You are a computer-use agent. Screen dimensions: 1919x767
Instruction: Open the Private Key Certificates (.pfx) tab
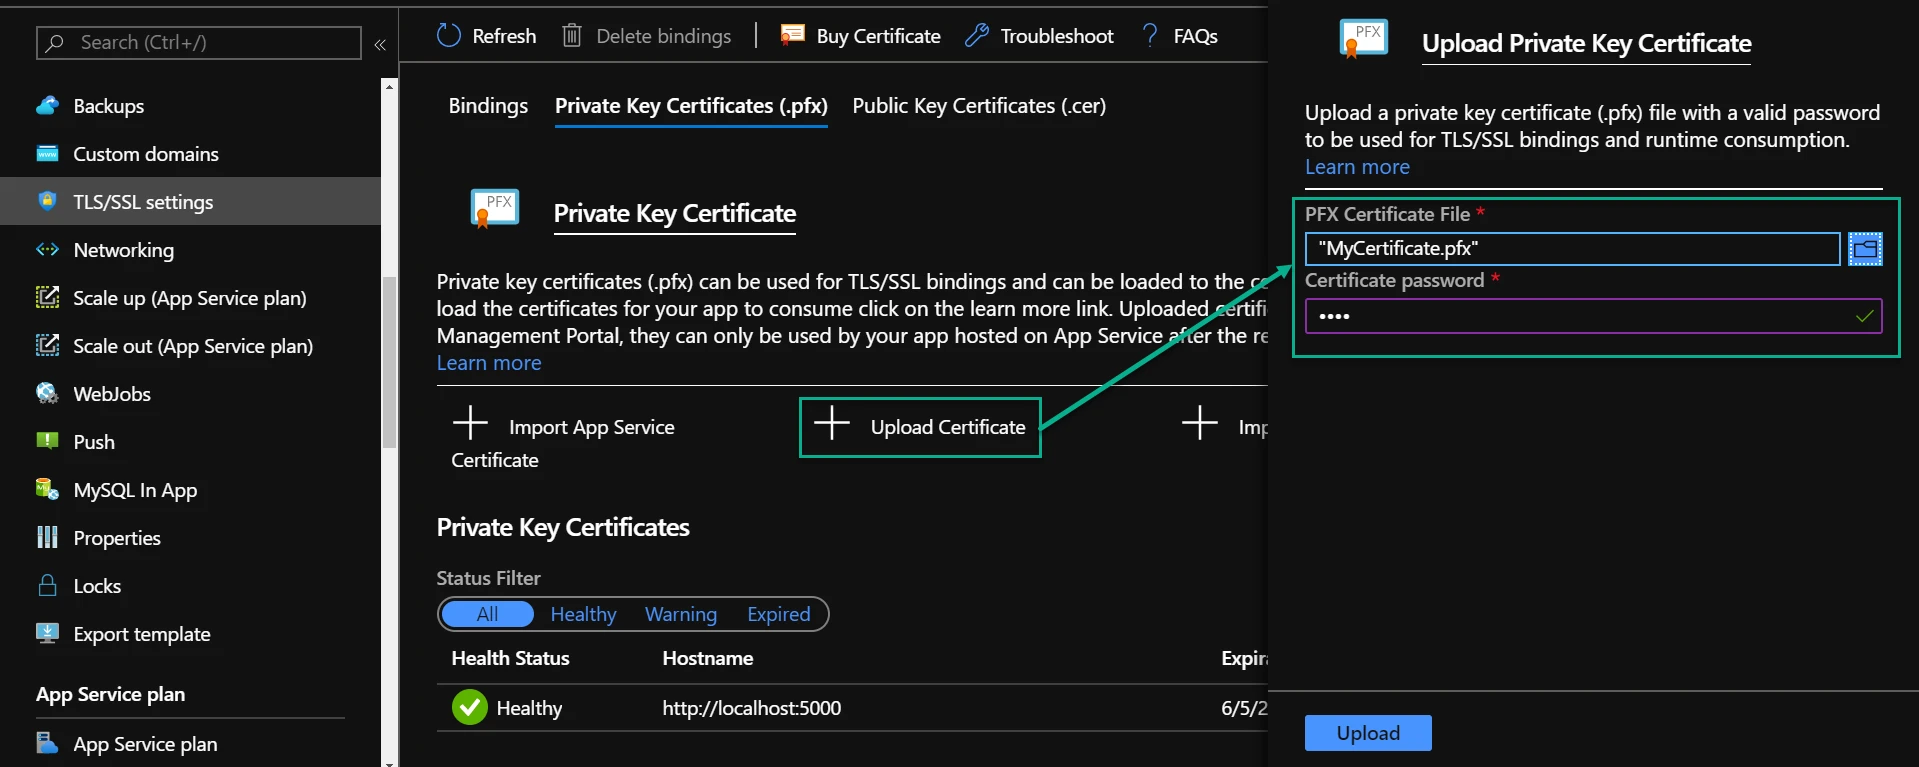691,105
